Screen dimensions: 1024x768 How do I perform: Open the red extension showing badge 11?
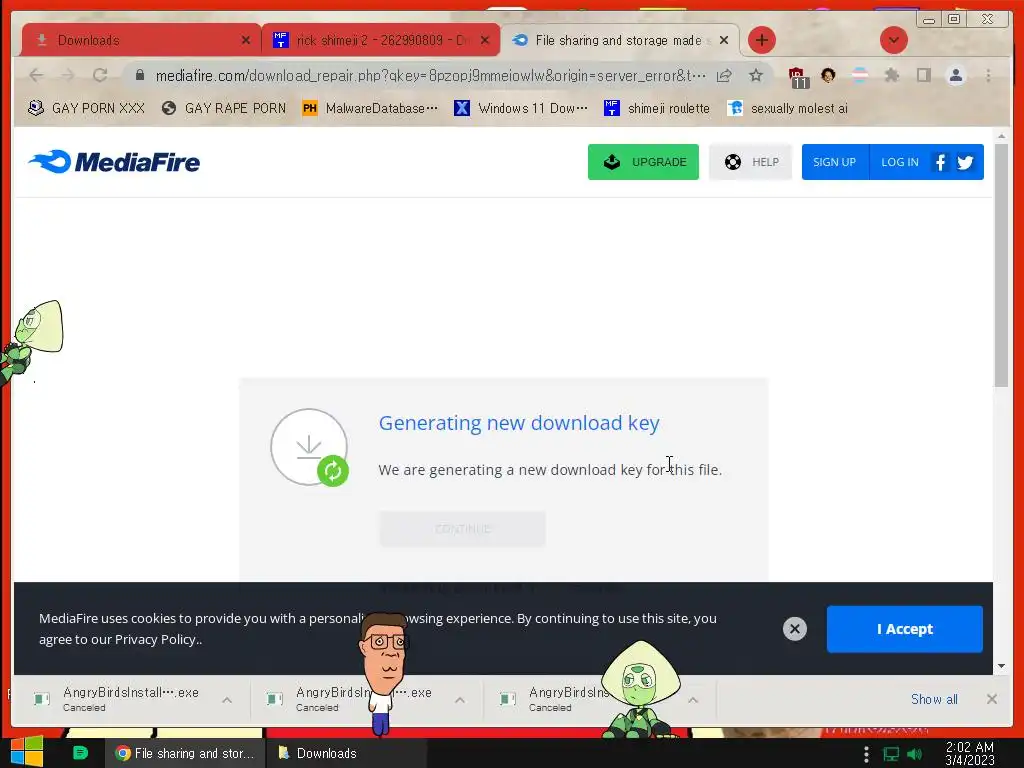(x=797, y=77)
